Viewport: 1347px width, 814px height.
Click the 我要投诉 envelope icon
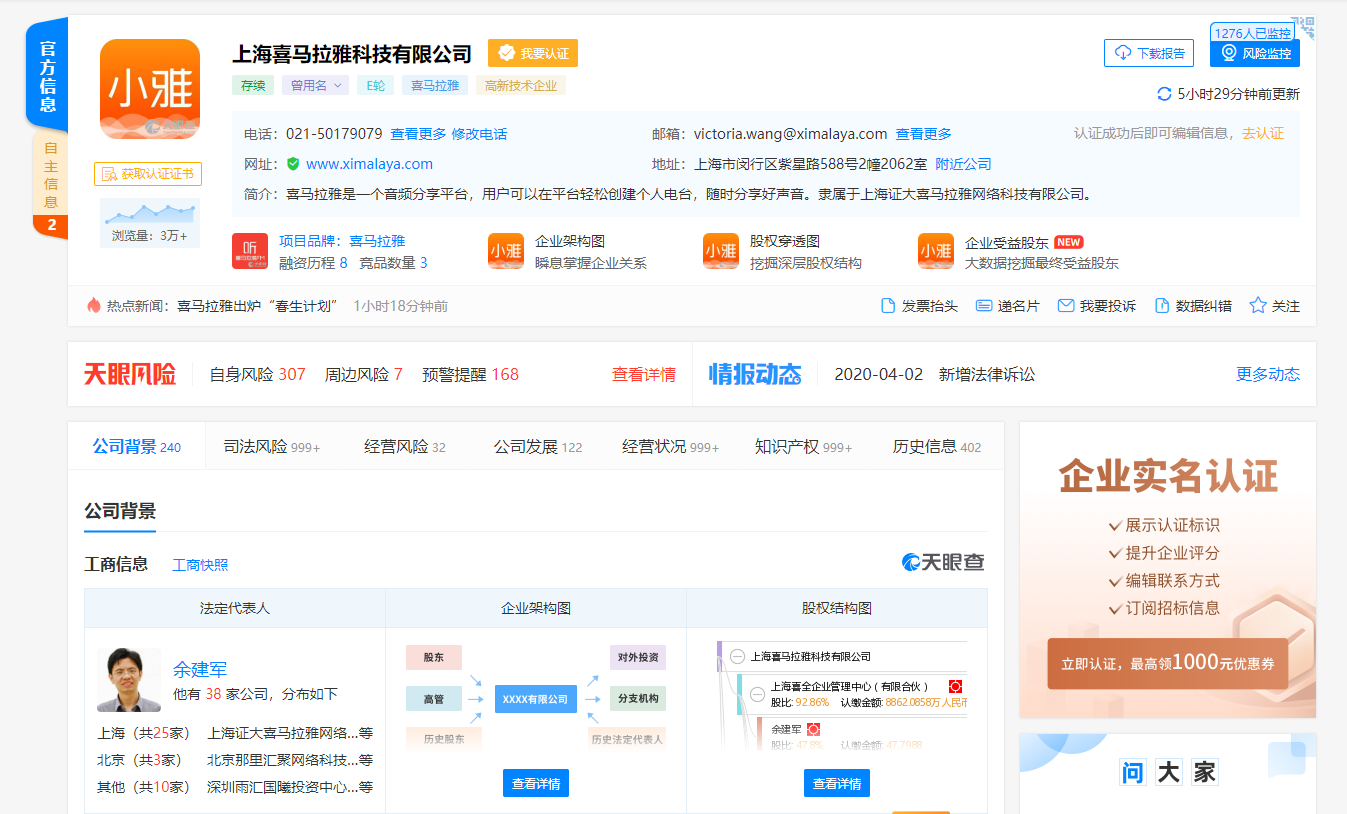point(1066,306)
